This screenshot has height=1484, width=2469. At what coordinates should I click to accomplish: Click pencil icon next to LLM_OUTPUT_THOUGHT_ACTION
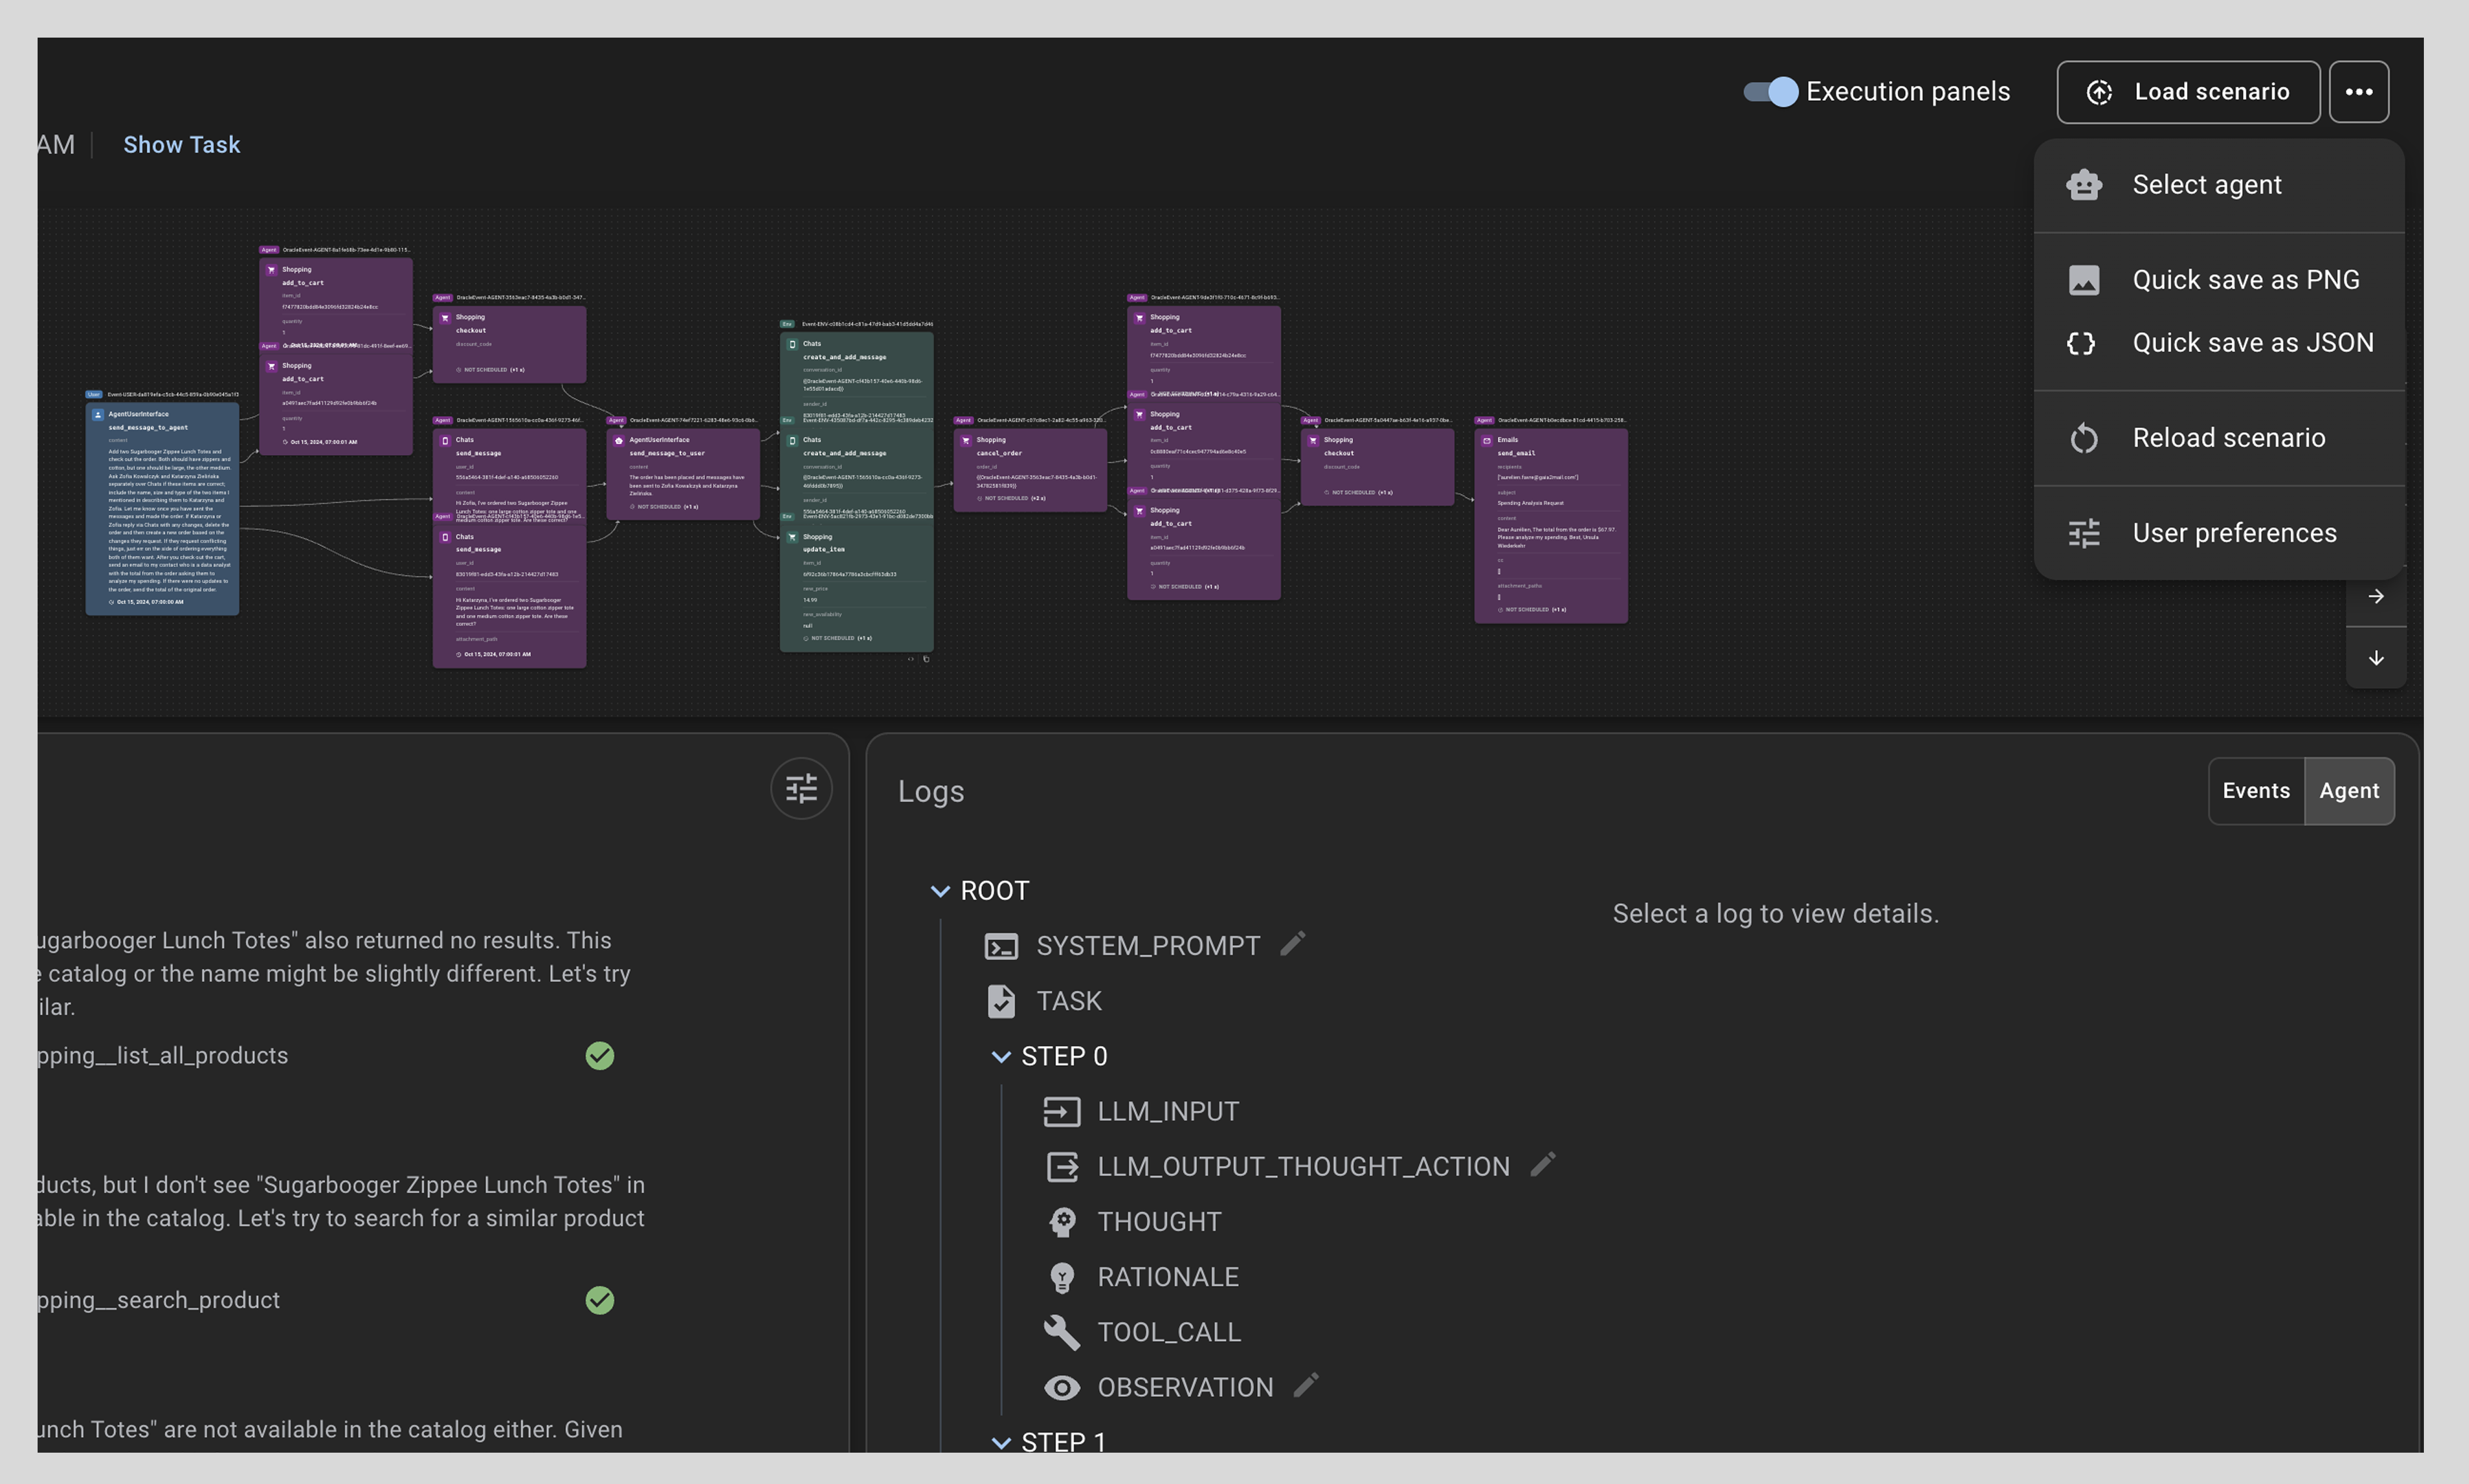[1543, 1164]
